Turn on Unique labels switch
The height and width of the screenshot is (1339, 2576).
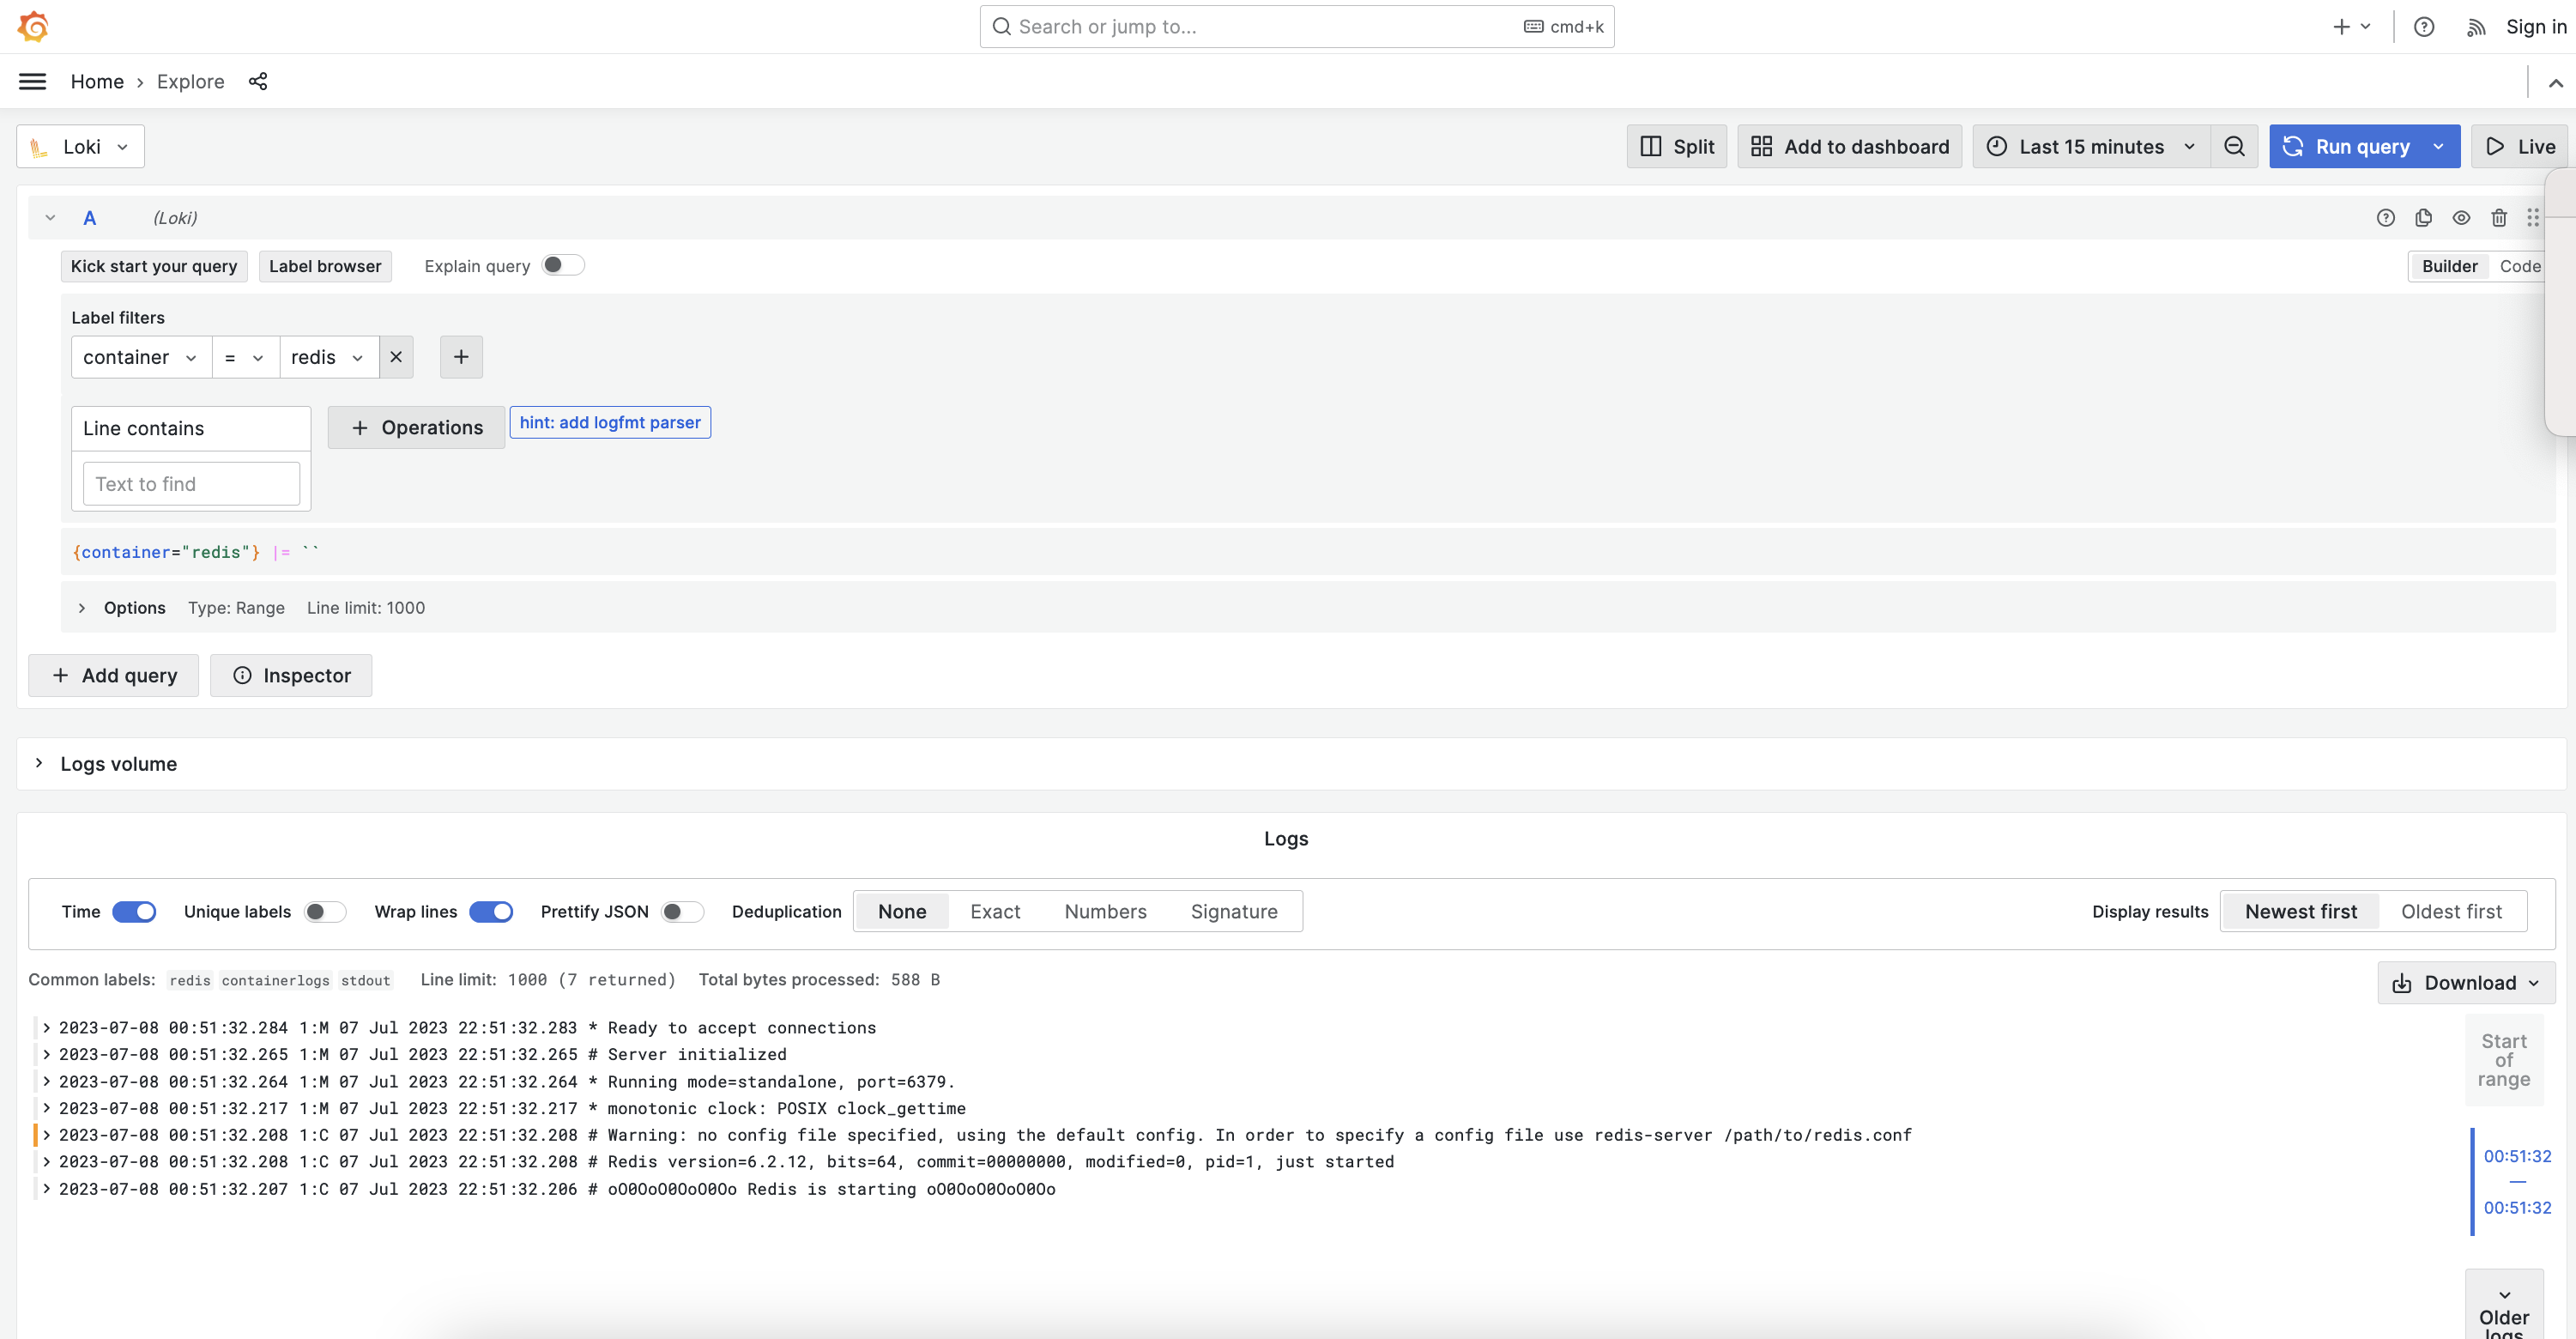click(325, 911)
